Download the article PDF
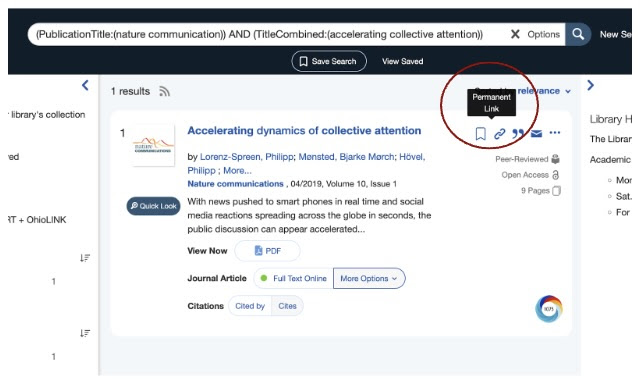Screen dimensions: 642x385 tap(267, 251)
